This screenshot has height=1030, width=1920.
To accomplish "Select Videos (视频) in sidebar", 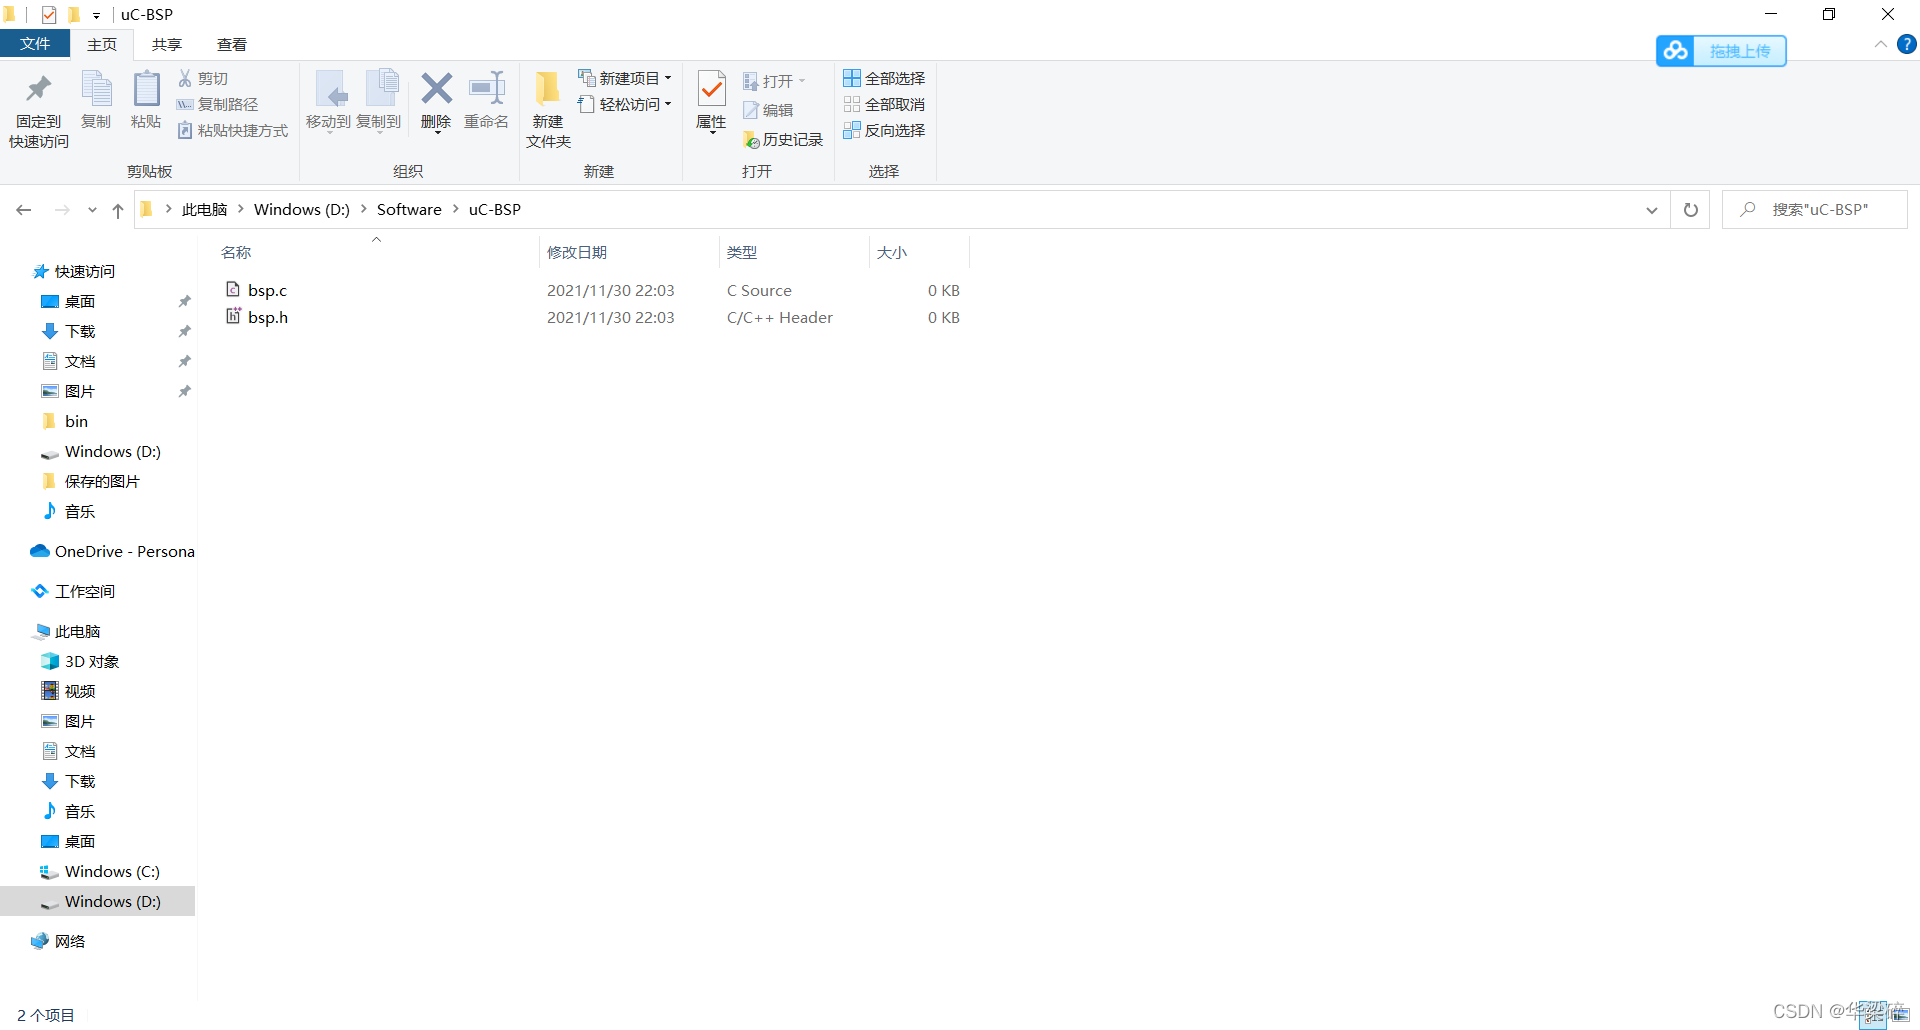I will pyautogui.click(x=80, y=691).
